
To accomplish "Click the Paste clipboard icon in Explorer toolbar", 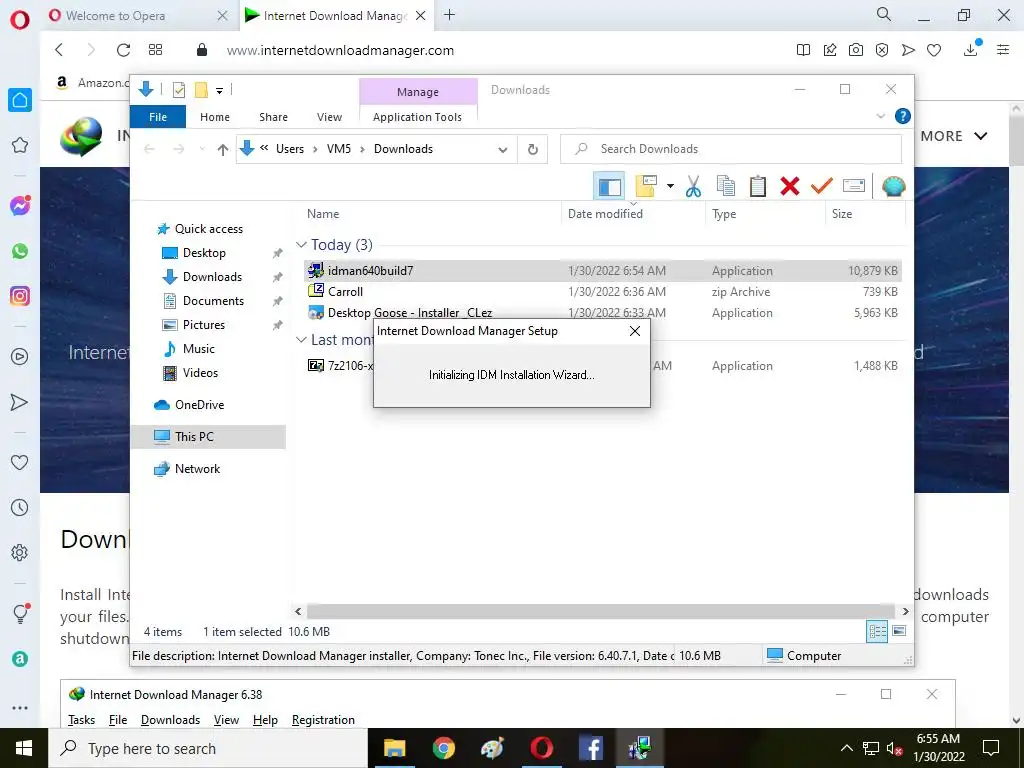I will [758, 187].
